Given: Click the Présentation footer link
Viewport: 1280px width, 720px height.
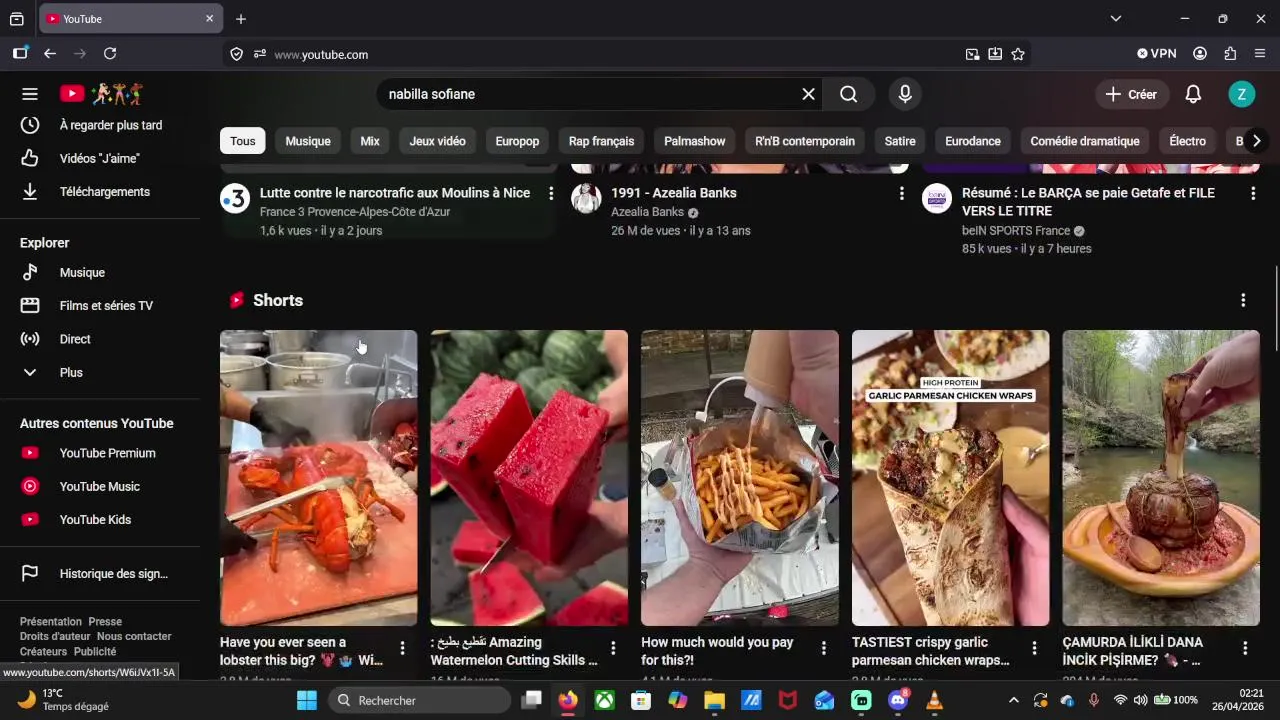Looking at the screenshot, I should coord(51,621).
